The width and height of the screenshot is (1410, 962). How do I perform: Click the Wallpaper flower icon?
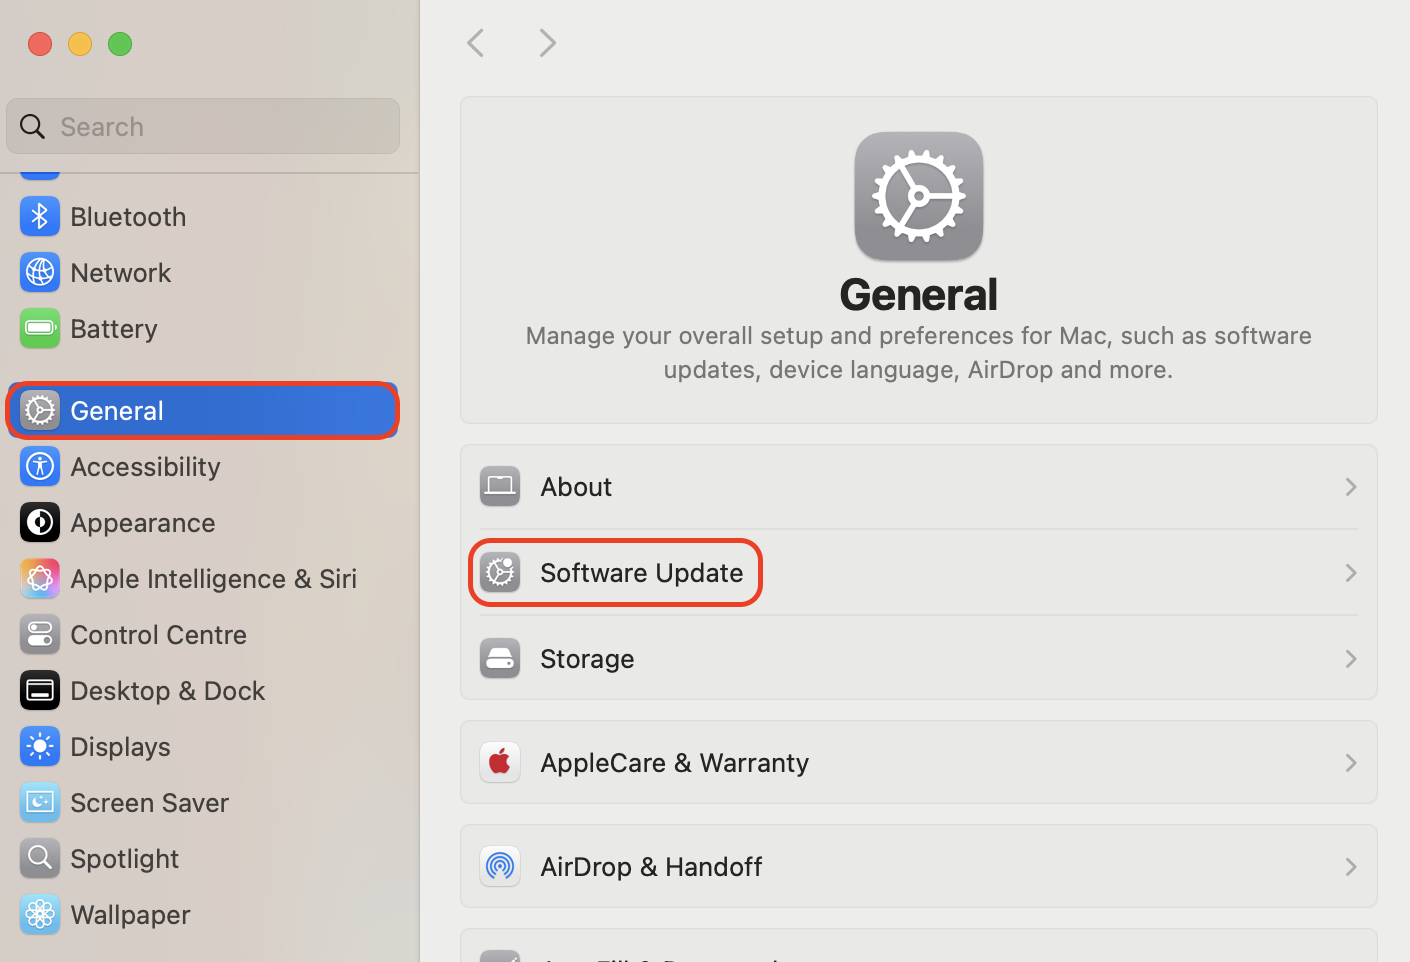click(x=39, y=914)
